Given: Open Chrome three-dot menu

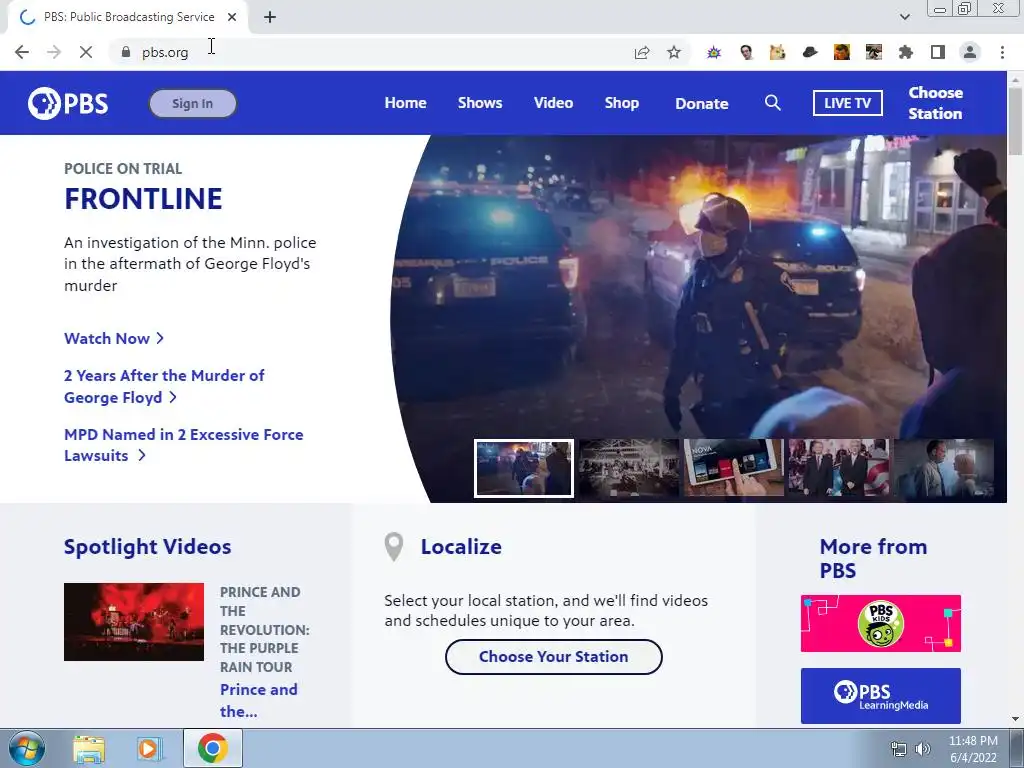Looking at the screenshot, I should (1002, 52).
